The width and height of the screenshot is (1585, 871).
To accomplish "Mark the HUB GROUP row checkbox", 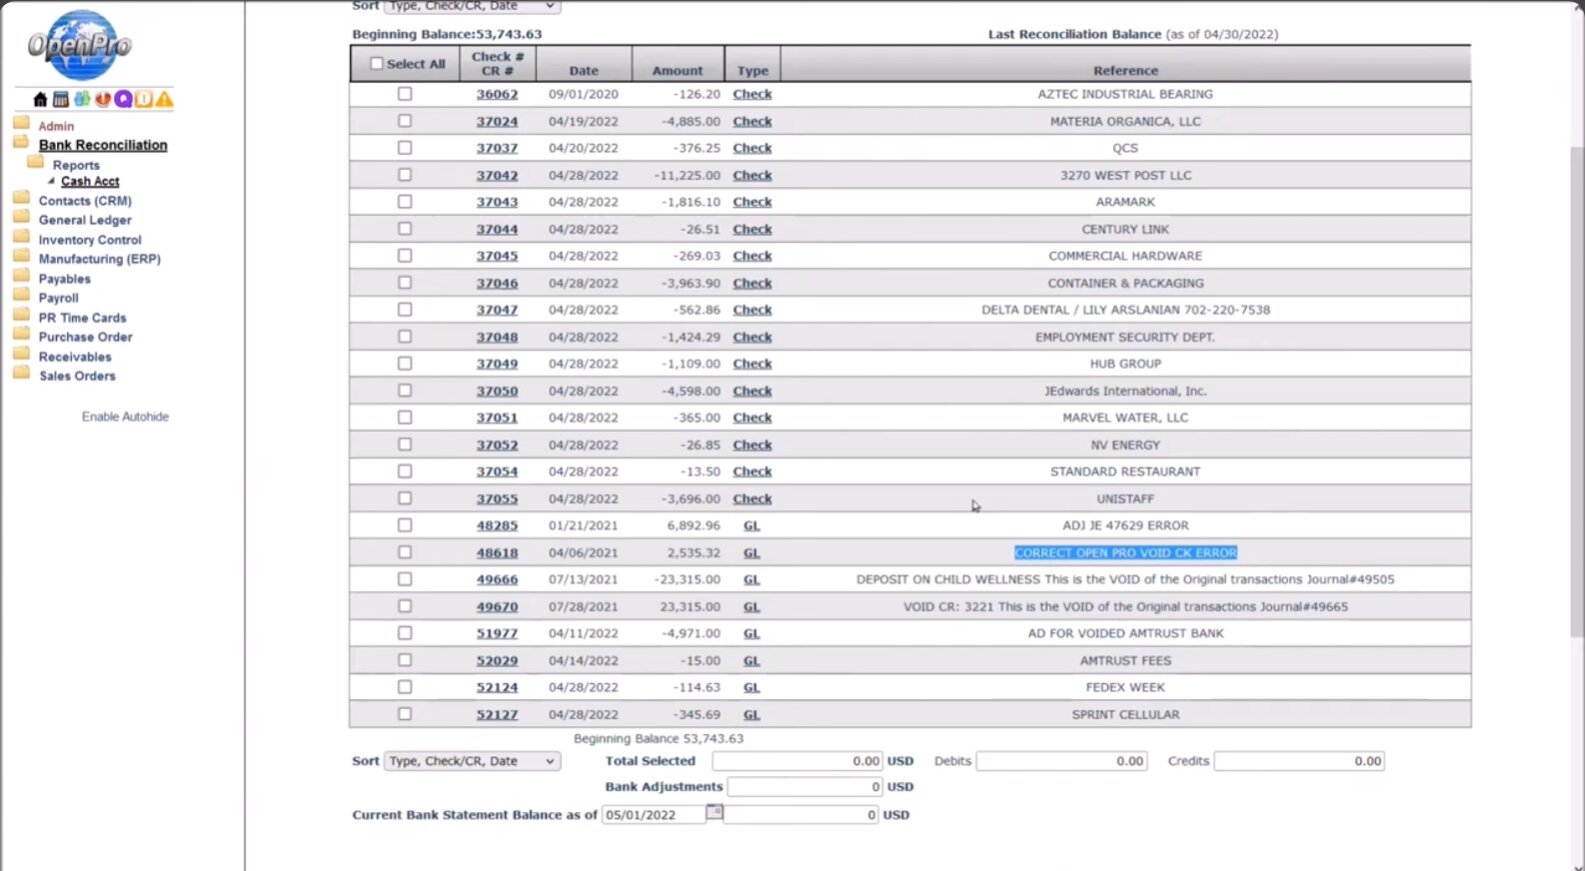I will 405,363.
